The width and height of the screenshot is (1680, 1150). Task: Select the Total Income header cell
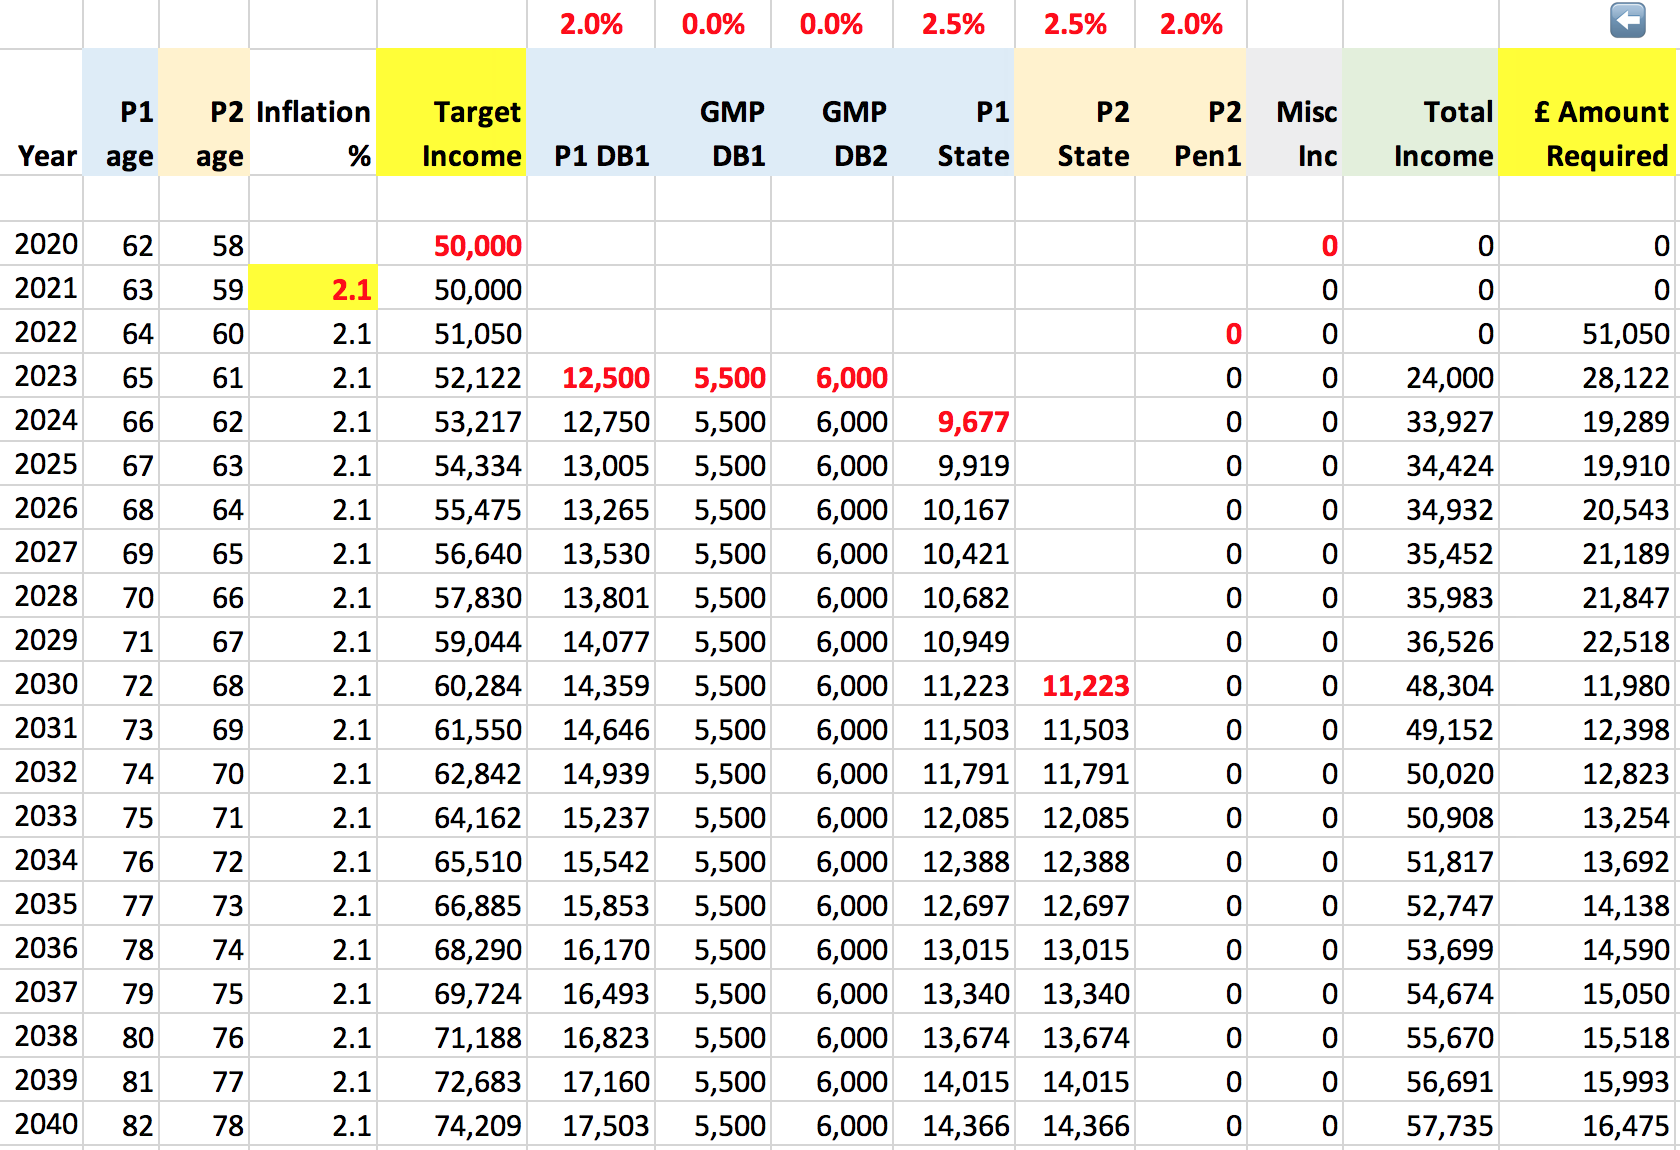tap(1421, 133)
